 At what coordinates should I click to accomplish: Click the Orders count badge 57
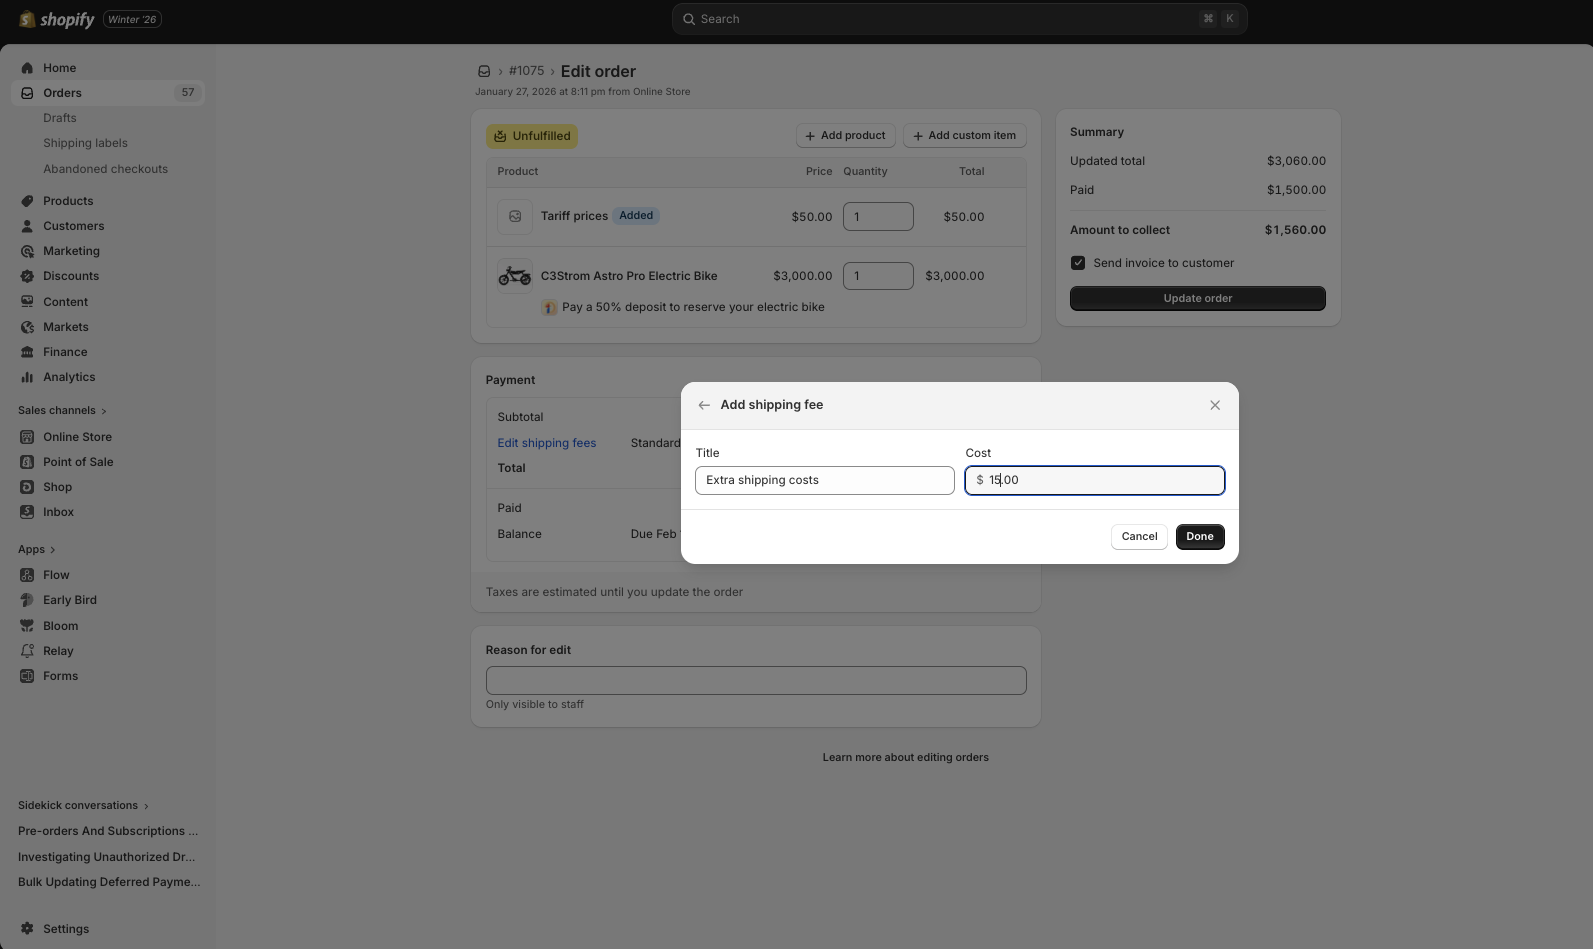click(x=188, y=92)
